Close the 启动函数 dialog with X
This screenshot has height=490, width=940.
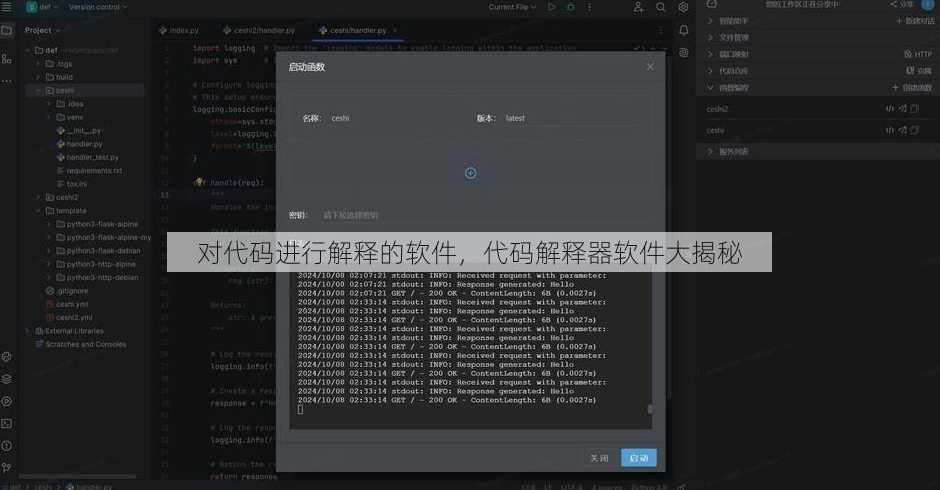point(650,67)
